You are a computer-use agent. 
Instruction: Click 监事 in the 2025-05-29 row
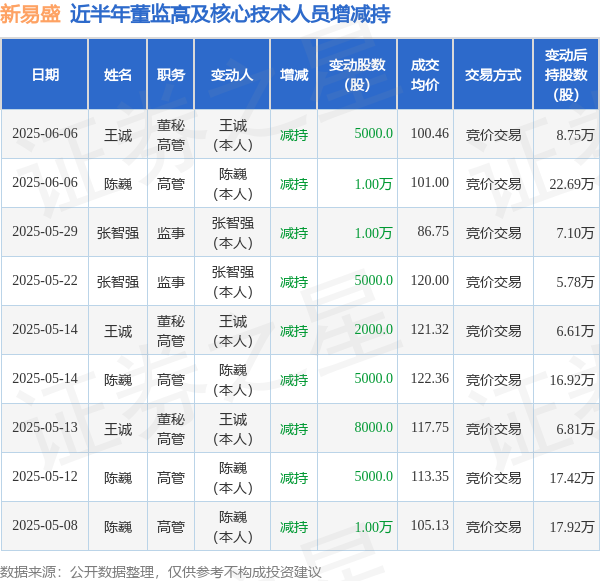tap(171, 233)
